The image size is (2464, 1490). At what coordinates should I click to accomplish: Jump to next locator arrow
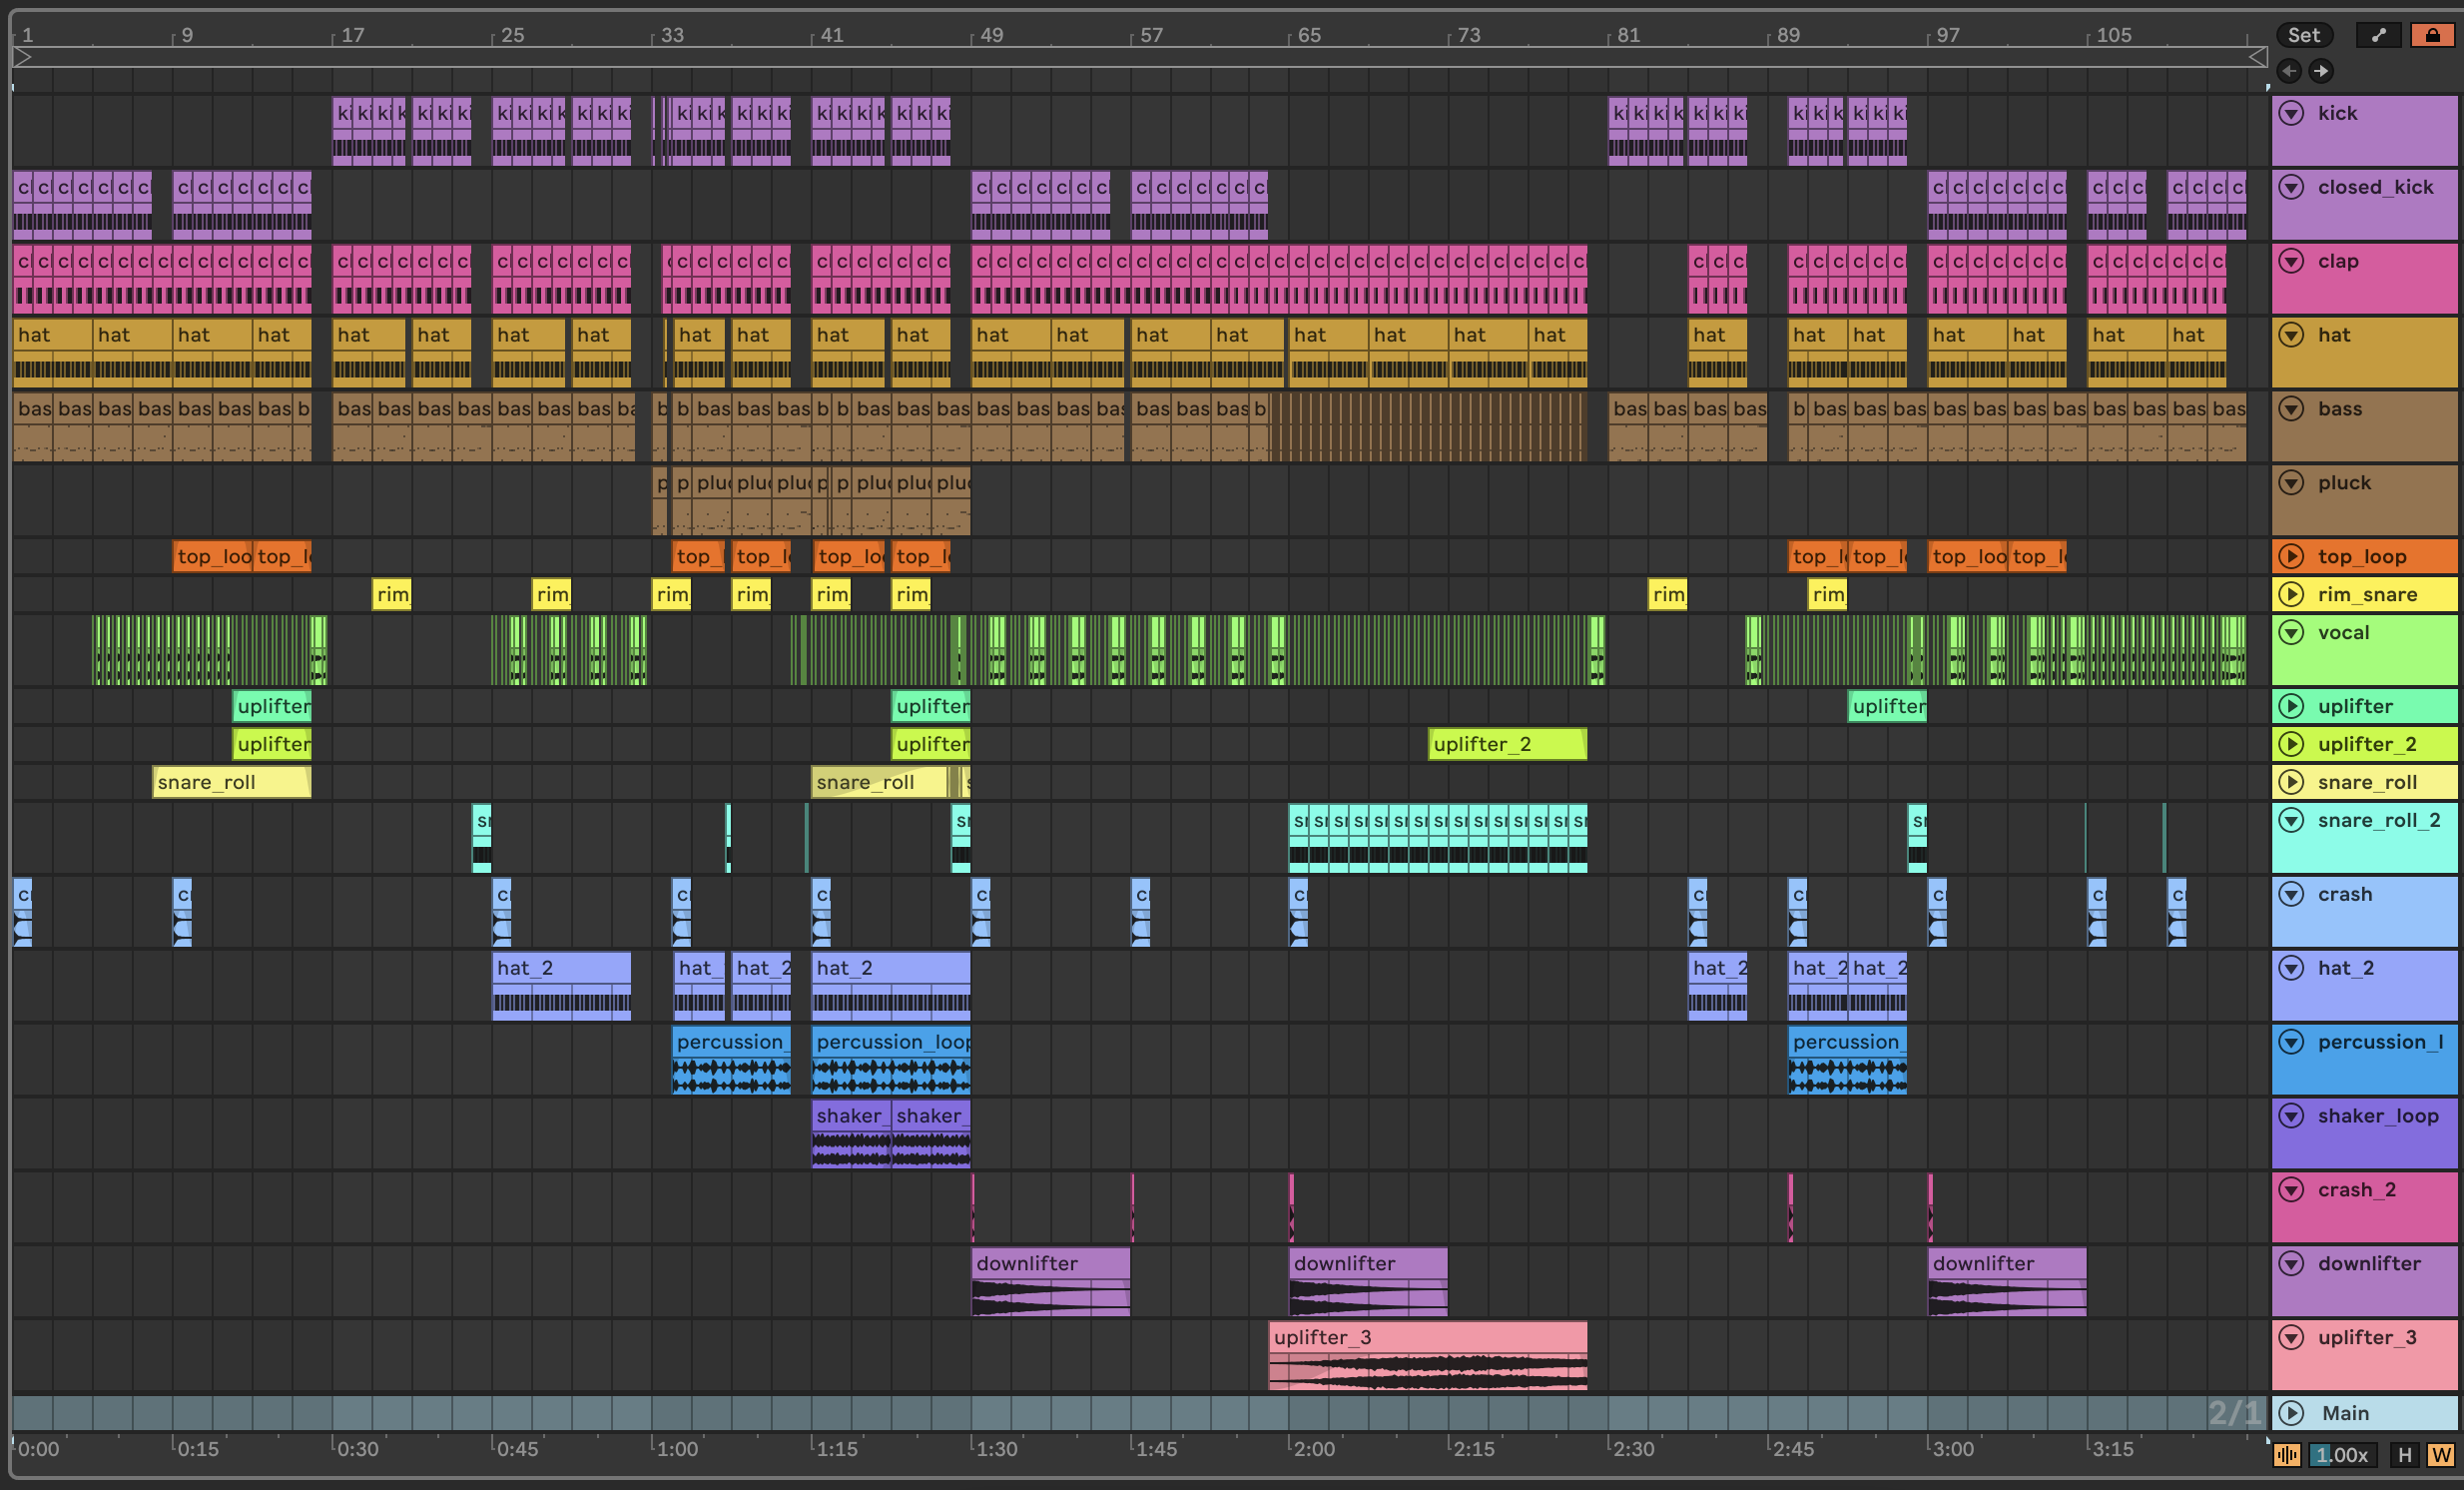tap(2321, 71)
